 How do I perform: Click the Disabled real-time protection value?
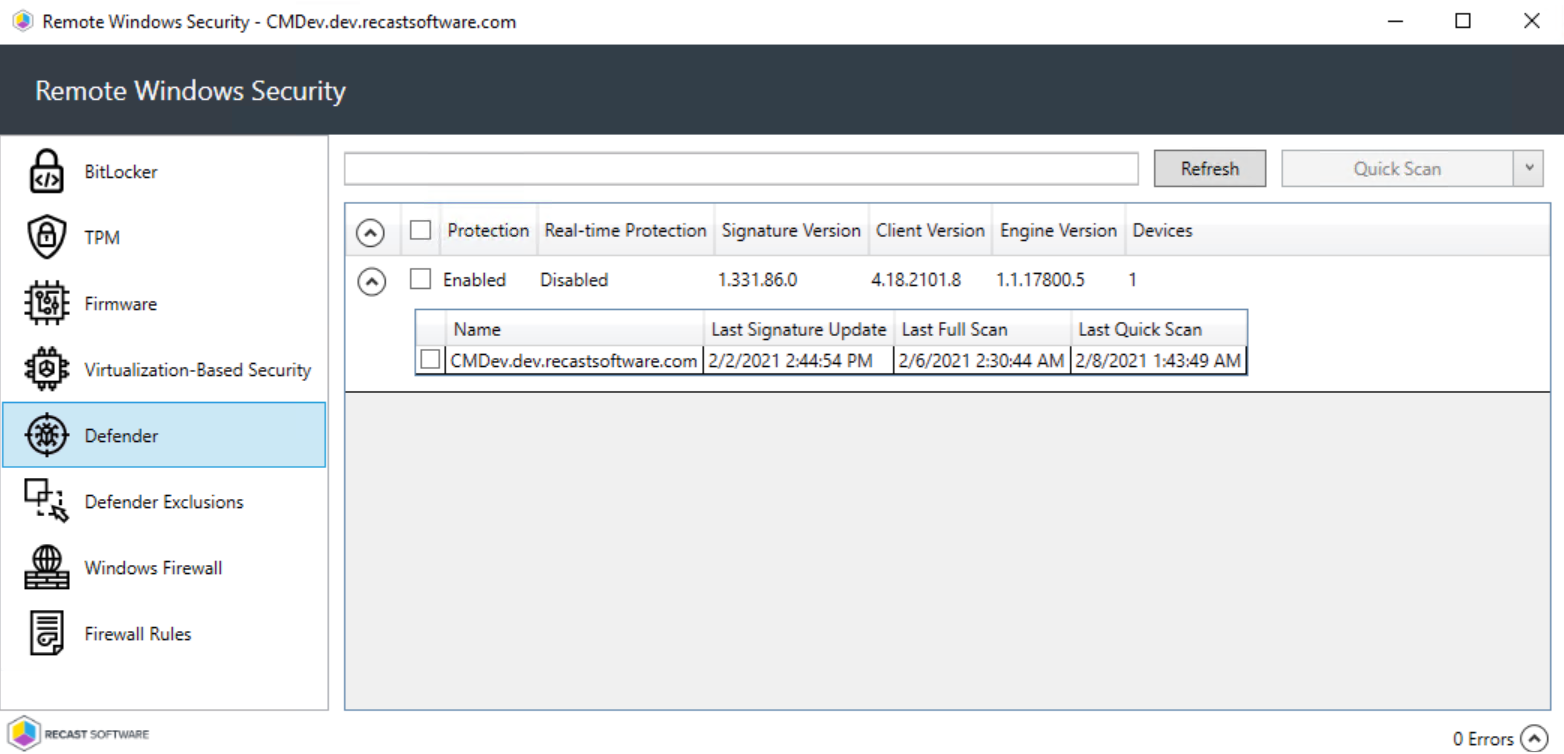tap(574, 281)
